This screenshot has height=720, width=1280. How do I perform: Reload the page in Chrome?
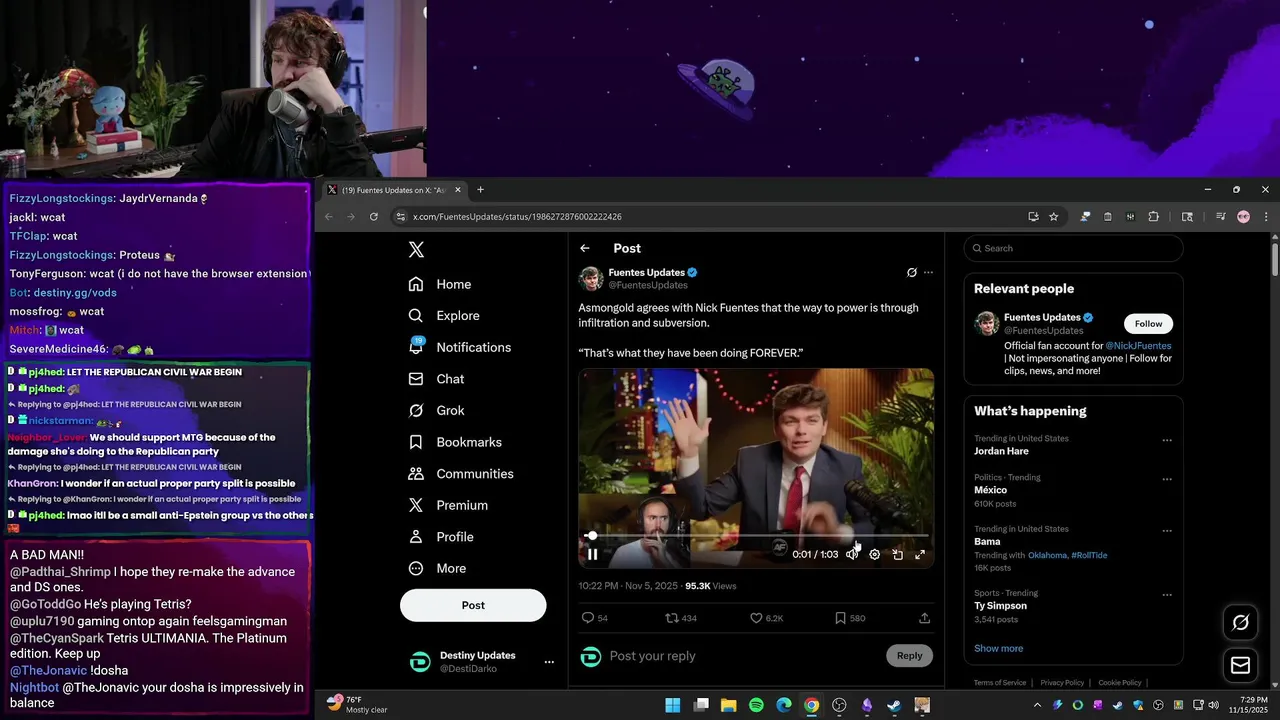click(374, 217)
